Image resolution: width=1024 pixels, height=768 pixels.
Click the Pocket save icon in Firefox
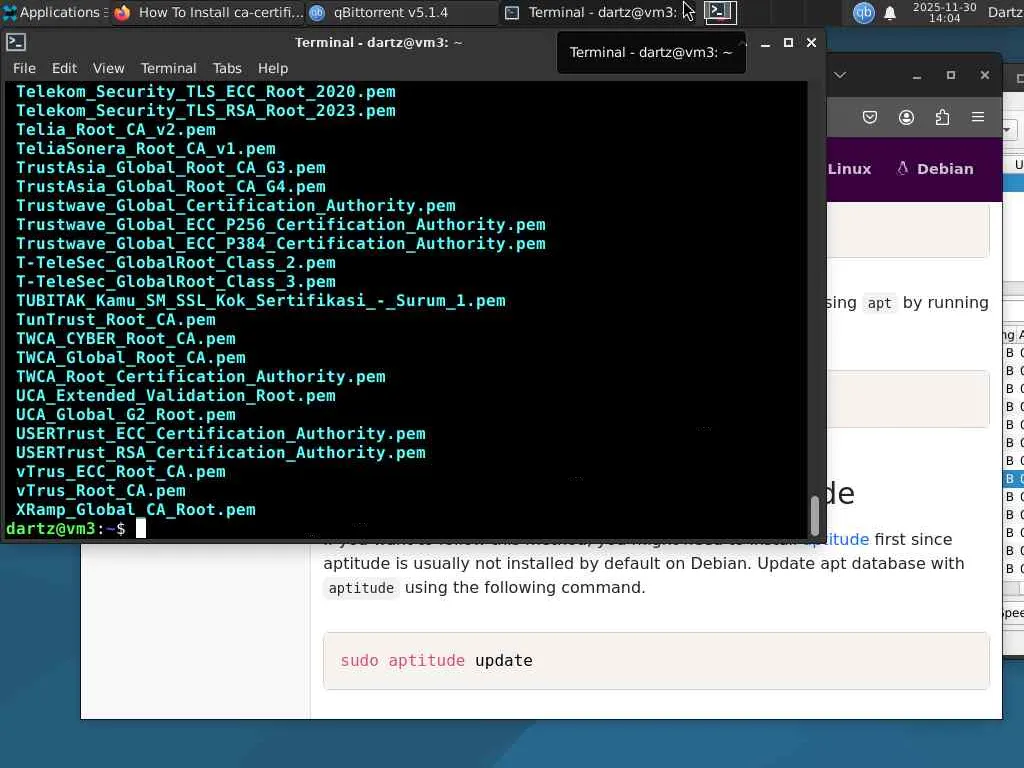pyautogui.click(x=869, y=118)
